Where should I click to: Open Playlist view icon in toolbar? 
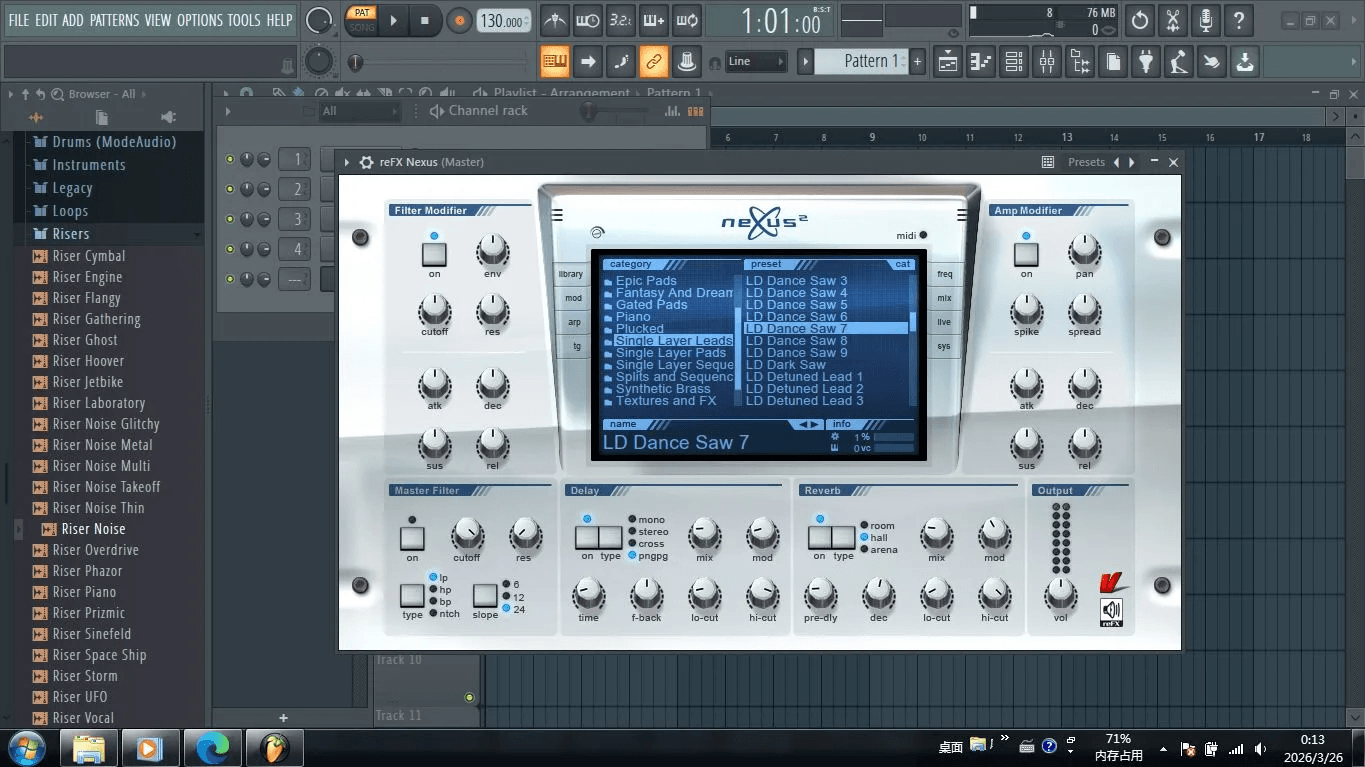point(948,62)
